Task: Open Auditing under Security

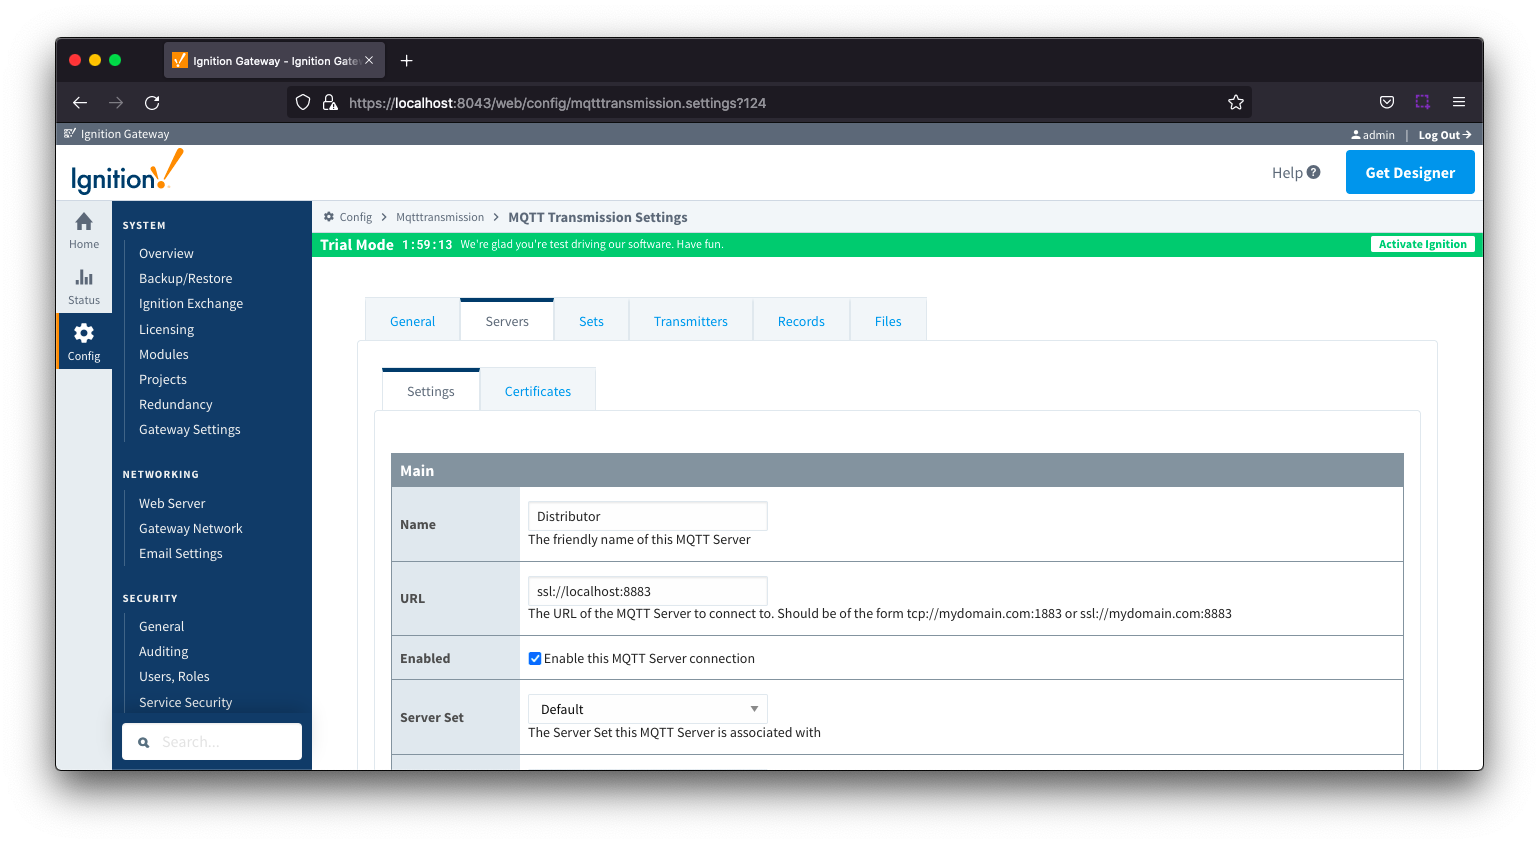Action: coord(164,651)
